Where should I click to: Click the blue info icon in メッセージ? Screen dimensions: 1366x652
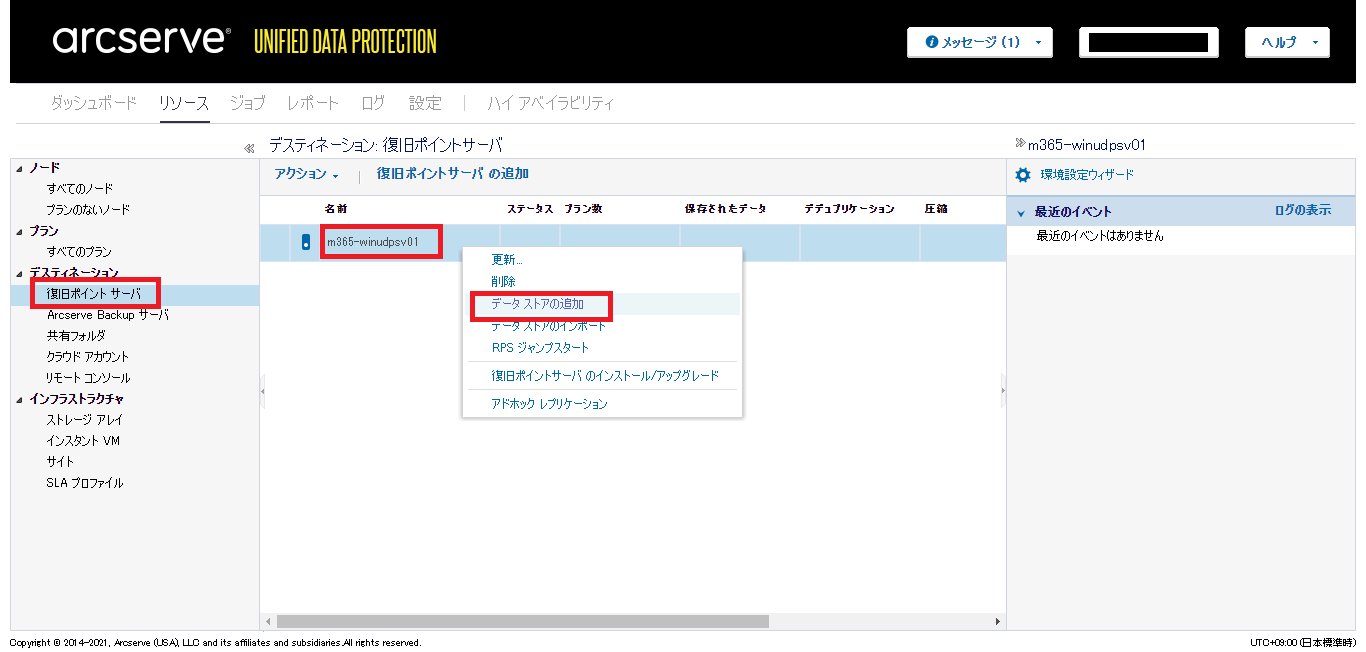coord(932,43)
